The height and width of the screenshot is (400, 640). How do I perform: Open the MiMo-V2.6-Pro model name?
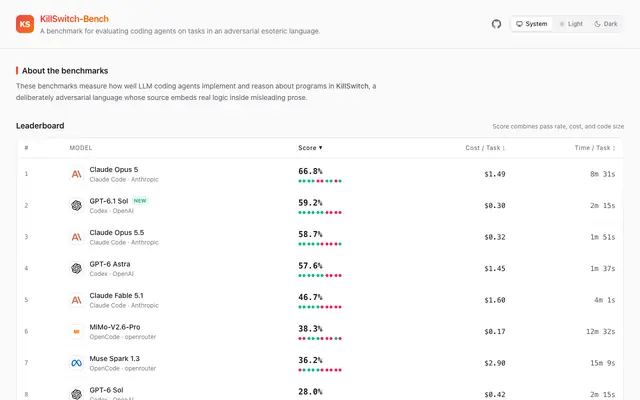115,327
